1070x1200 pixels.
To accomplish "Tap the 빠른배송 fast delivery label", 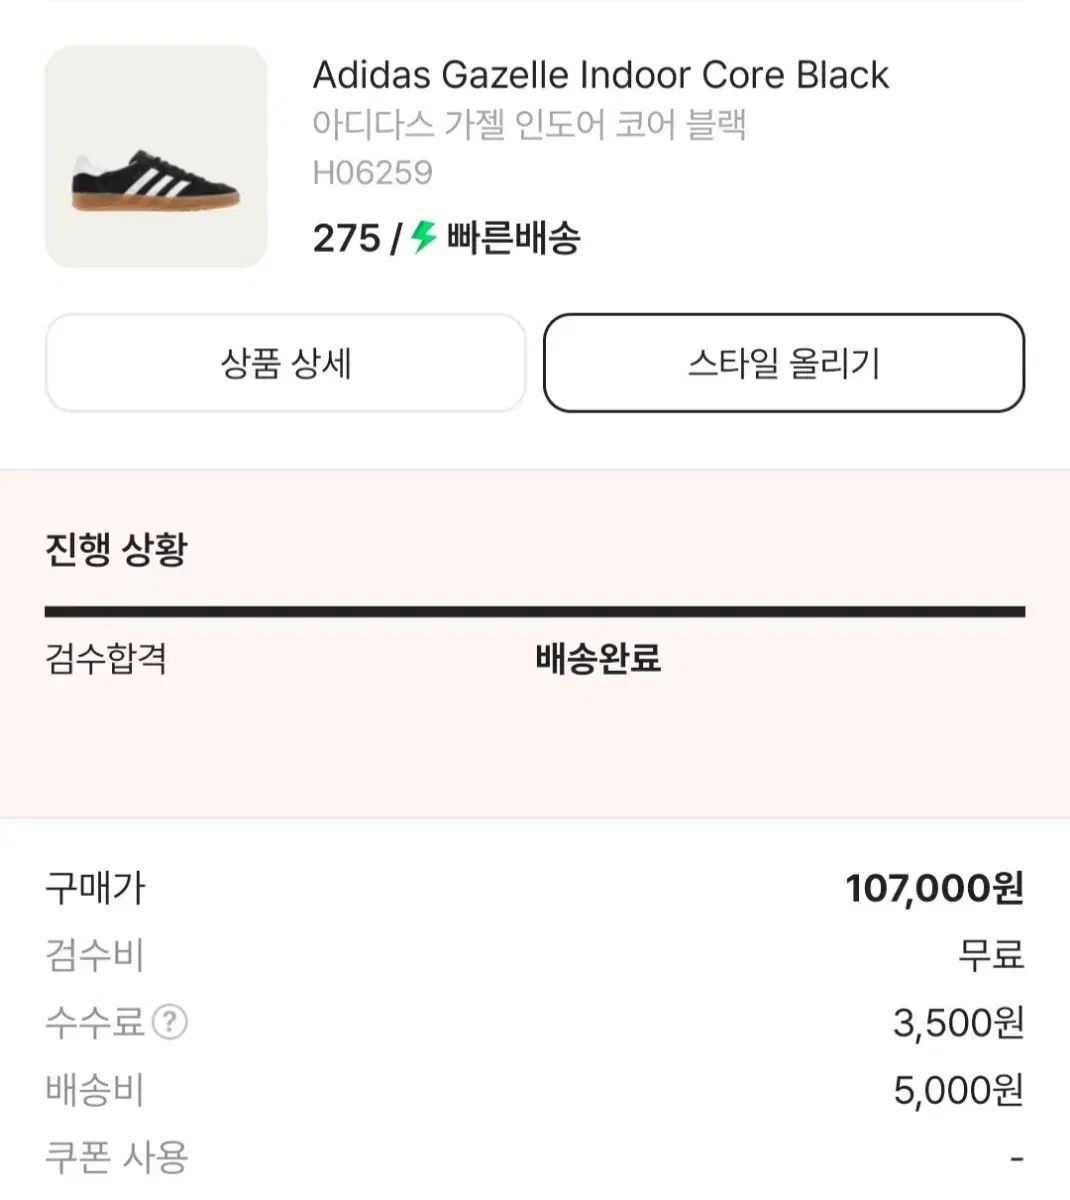I will (x=513, y=238).
